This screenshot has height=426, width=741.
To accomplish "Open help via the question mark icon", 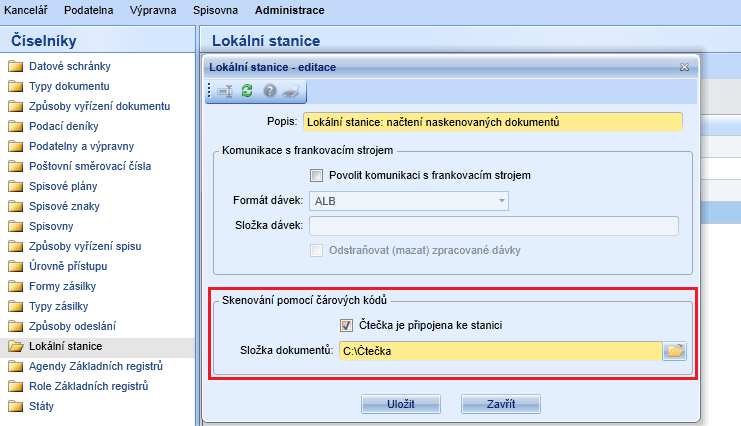I will [269, 90].
